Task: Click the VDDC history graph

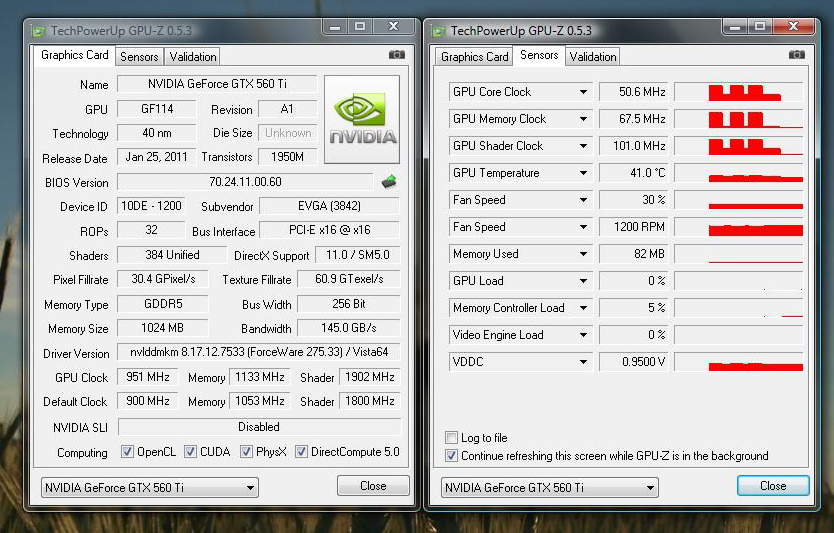Action: pyautogui.click(x=739, y=362)
